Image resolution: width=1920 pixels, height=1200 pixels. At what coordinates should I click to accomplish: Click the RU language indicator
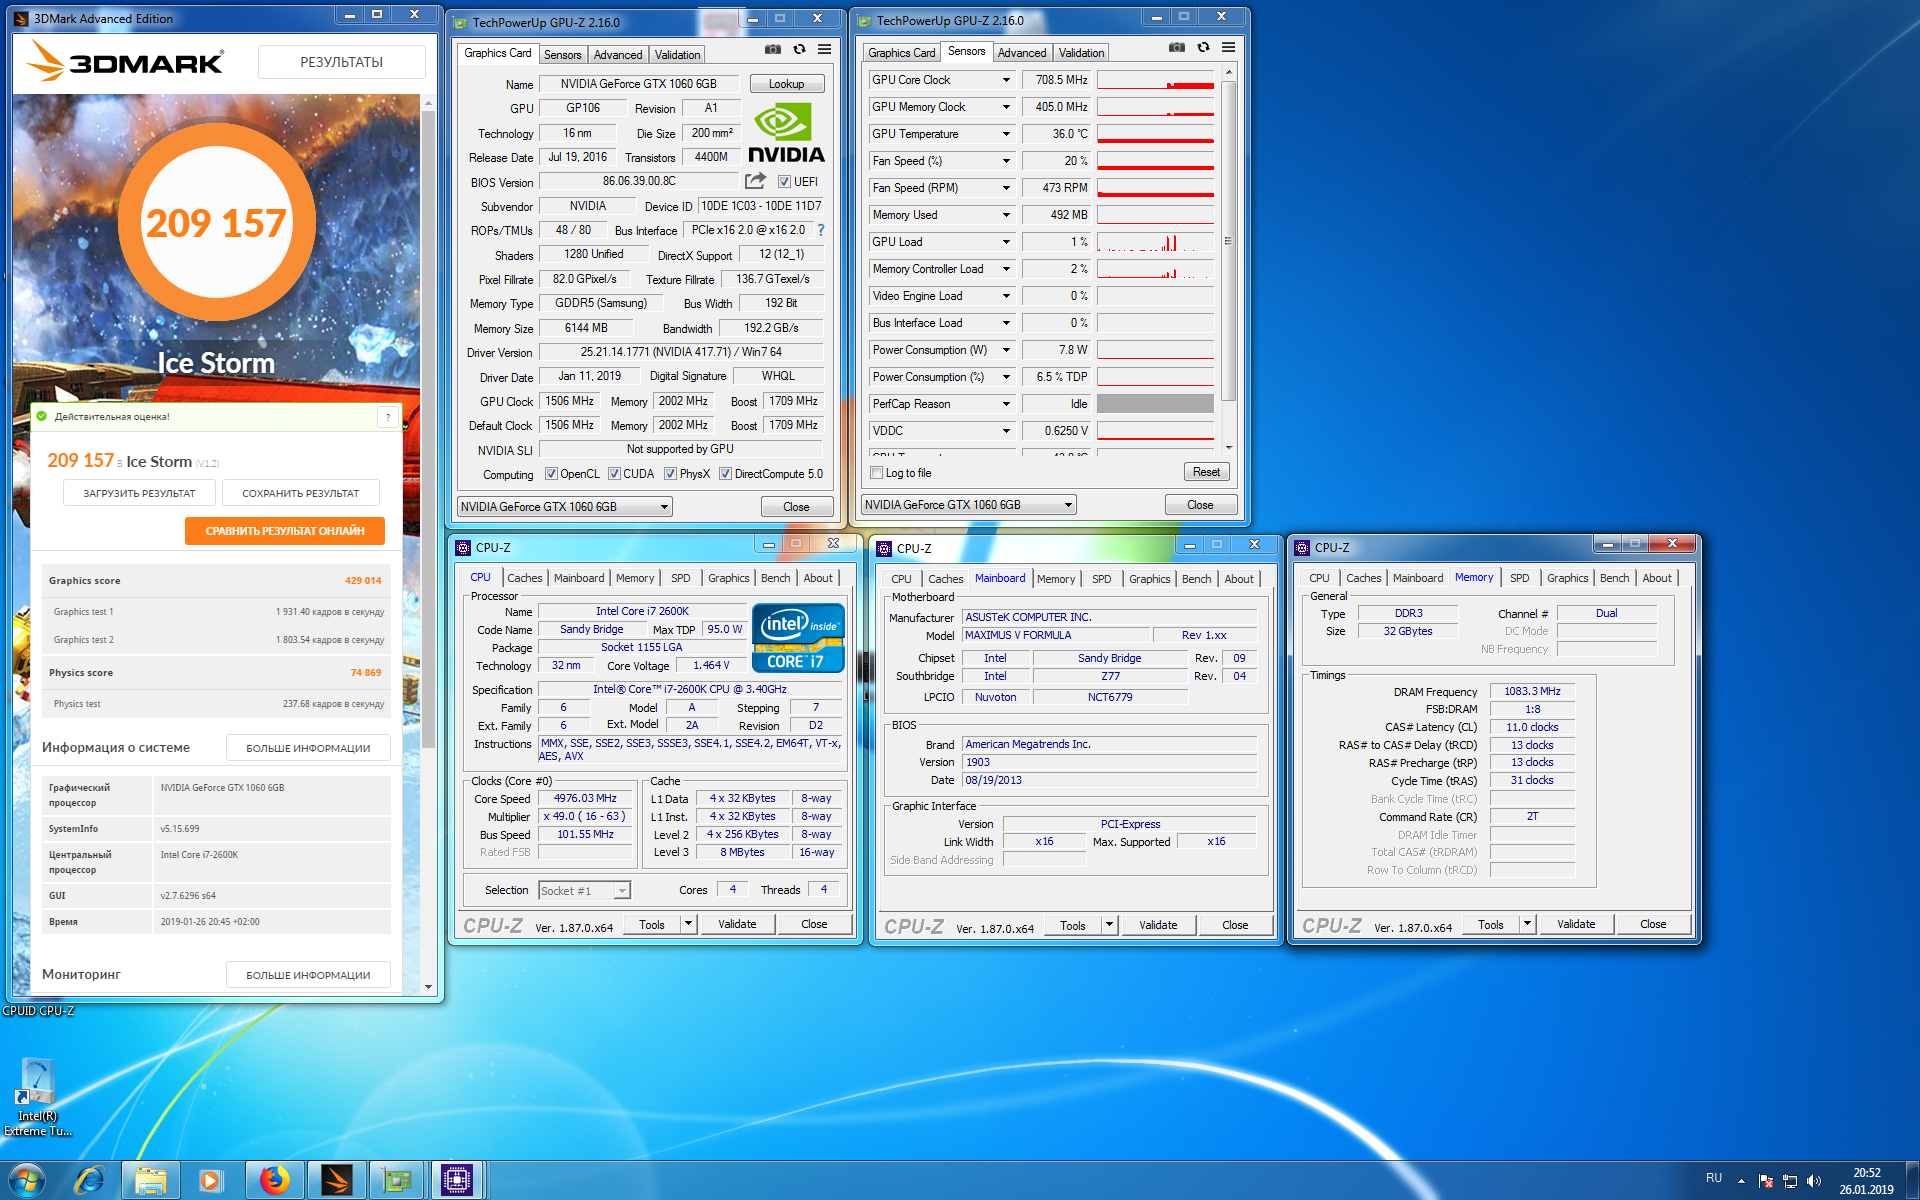pos(1714,1178)
